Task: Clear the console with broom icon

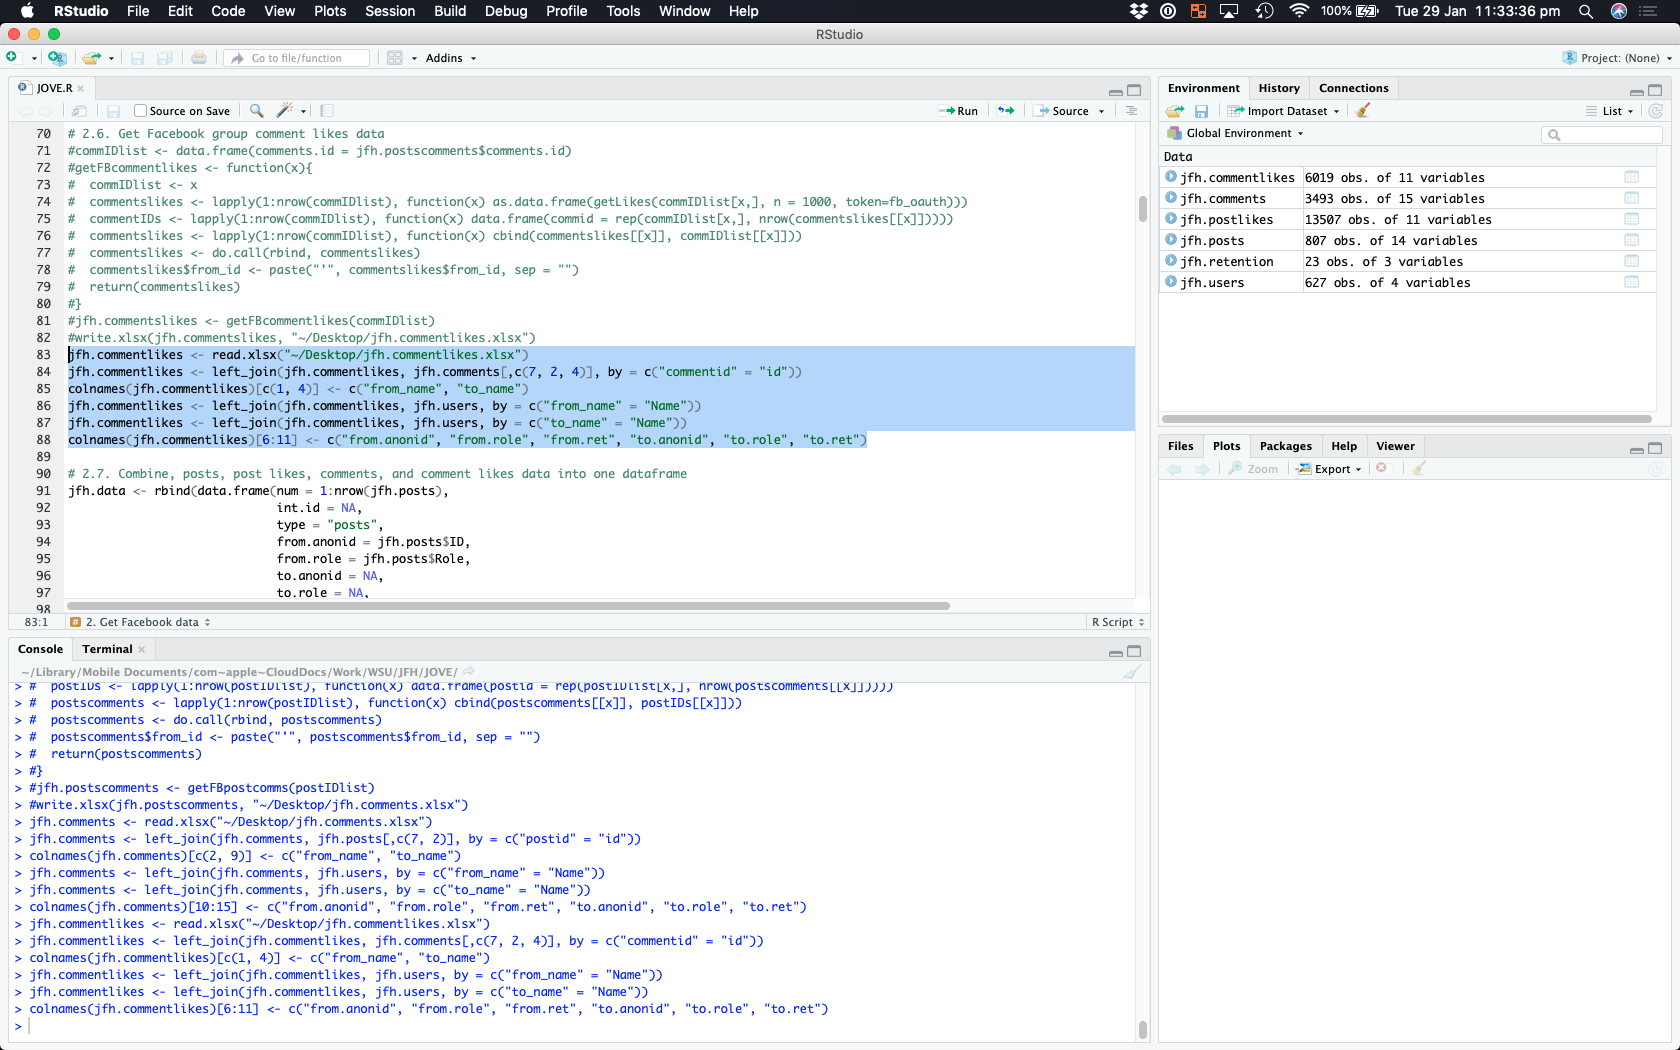Action: (1132, 672)
